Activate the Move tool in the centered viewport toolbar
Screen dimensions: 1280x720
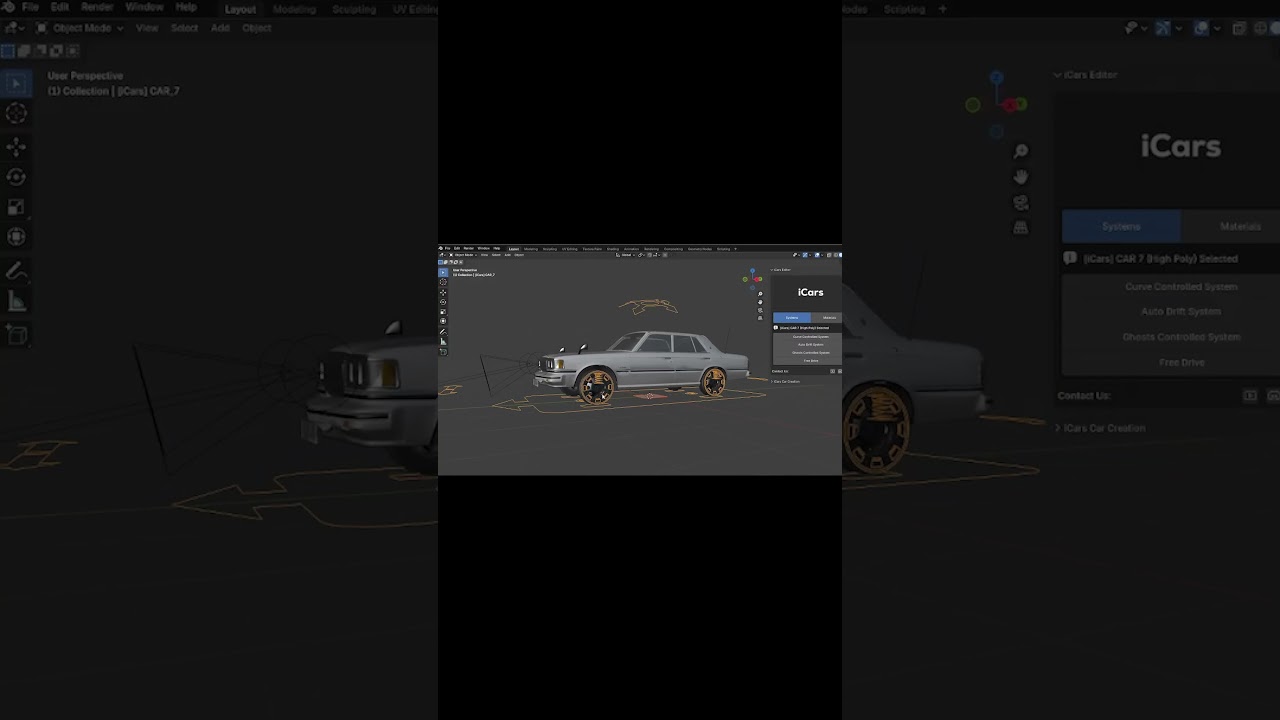443,293
